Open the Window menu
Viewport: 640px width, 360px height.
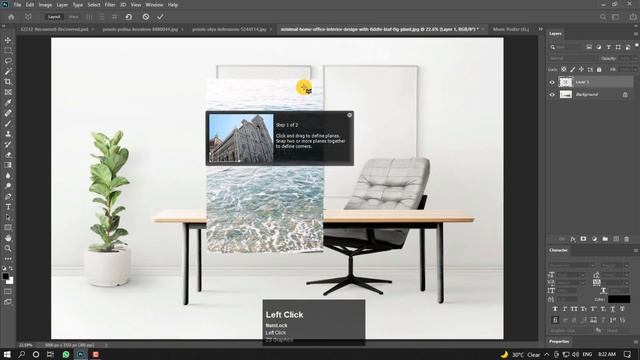pyautogui.click(x=154, y=5)
